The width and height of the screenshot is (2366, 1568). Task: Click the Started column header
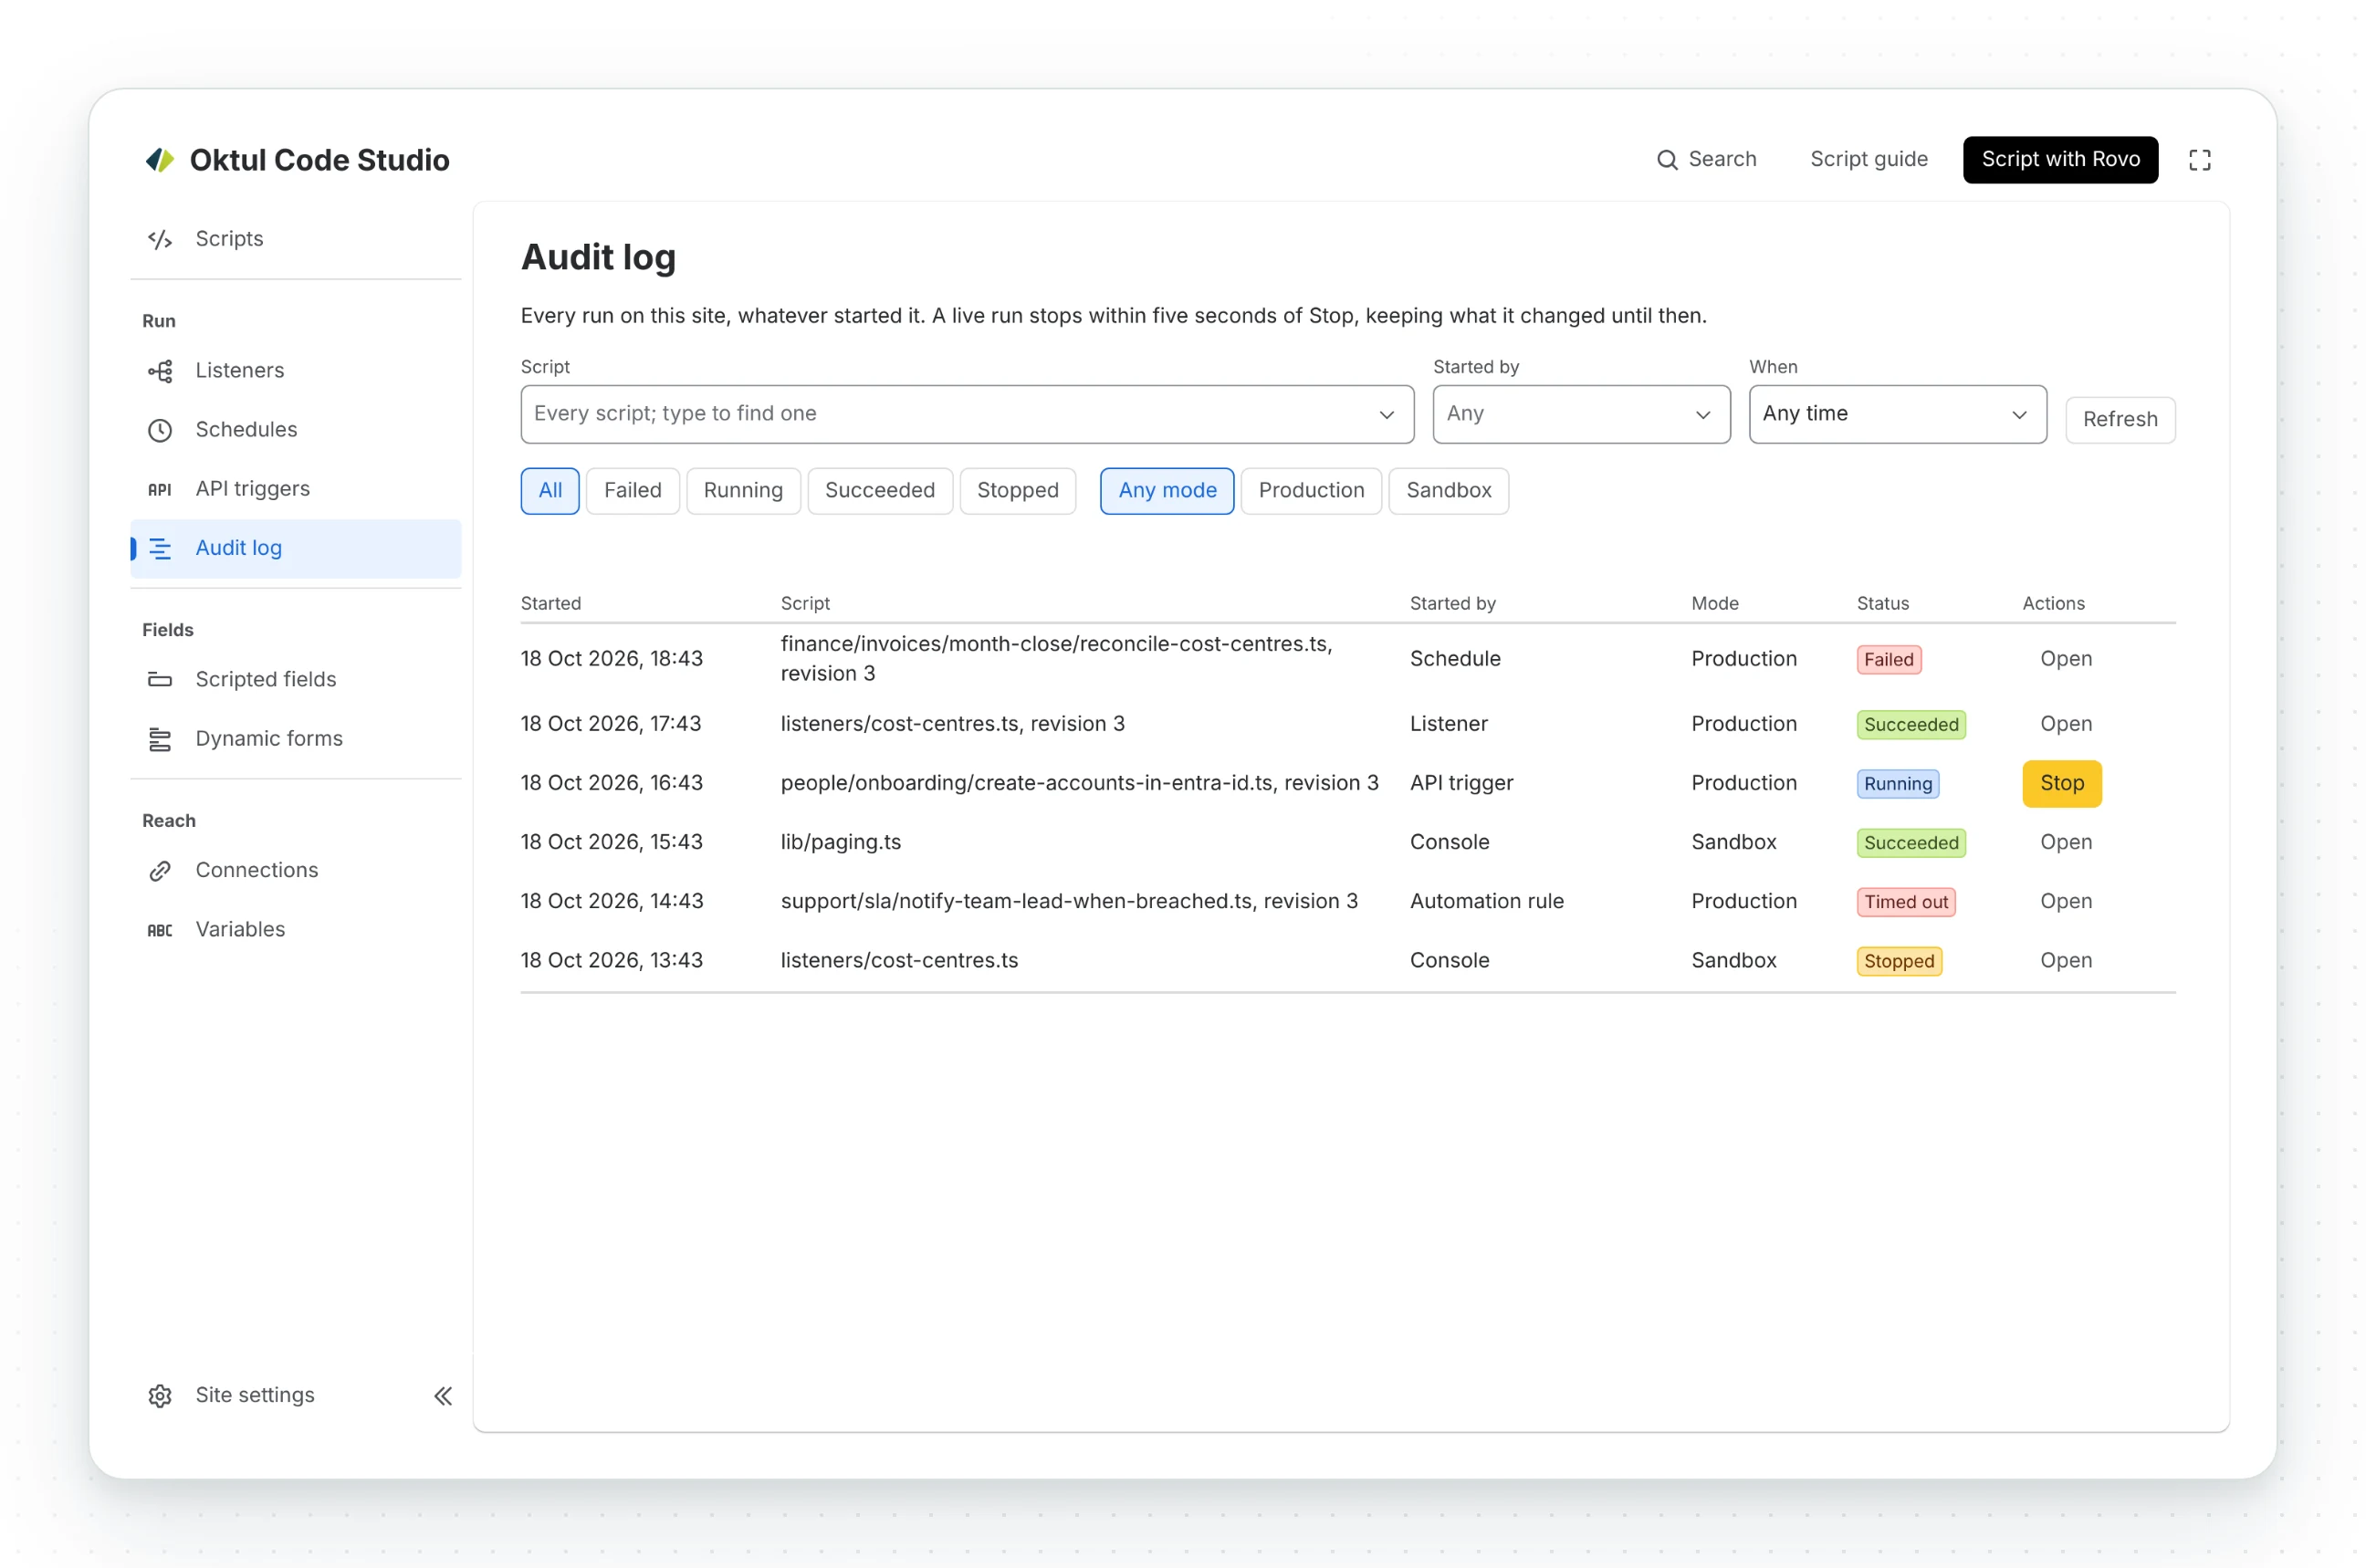[x=551, y=604]
